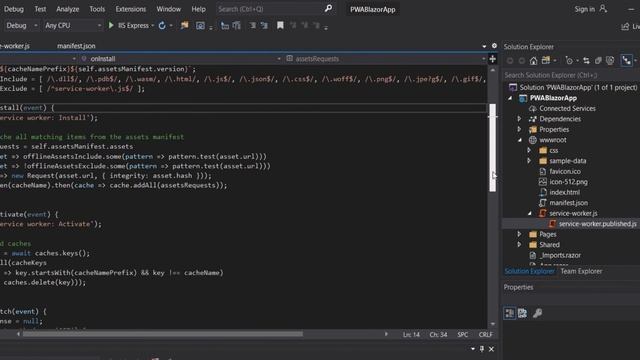Image resolution: width=640 pixels, height=360 pixels.
Task: Click the search magnifier icon in title bar
Action: click(328, 9)
